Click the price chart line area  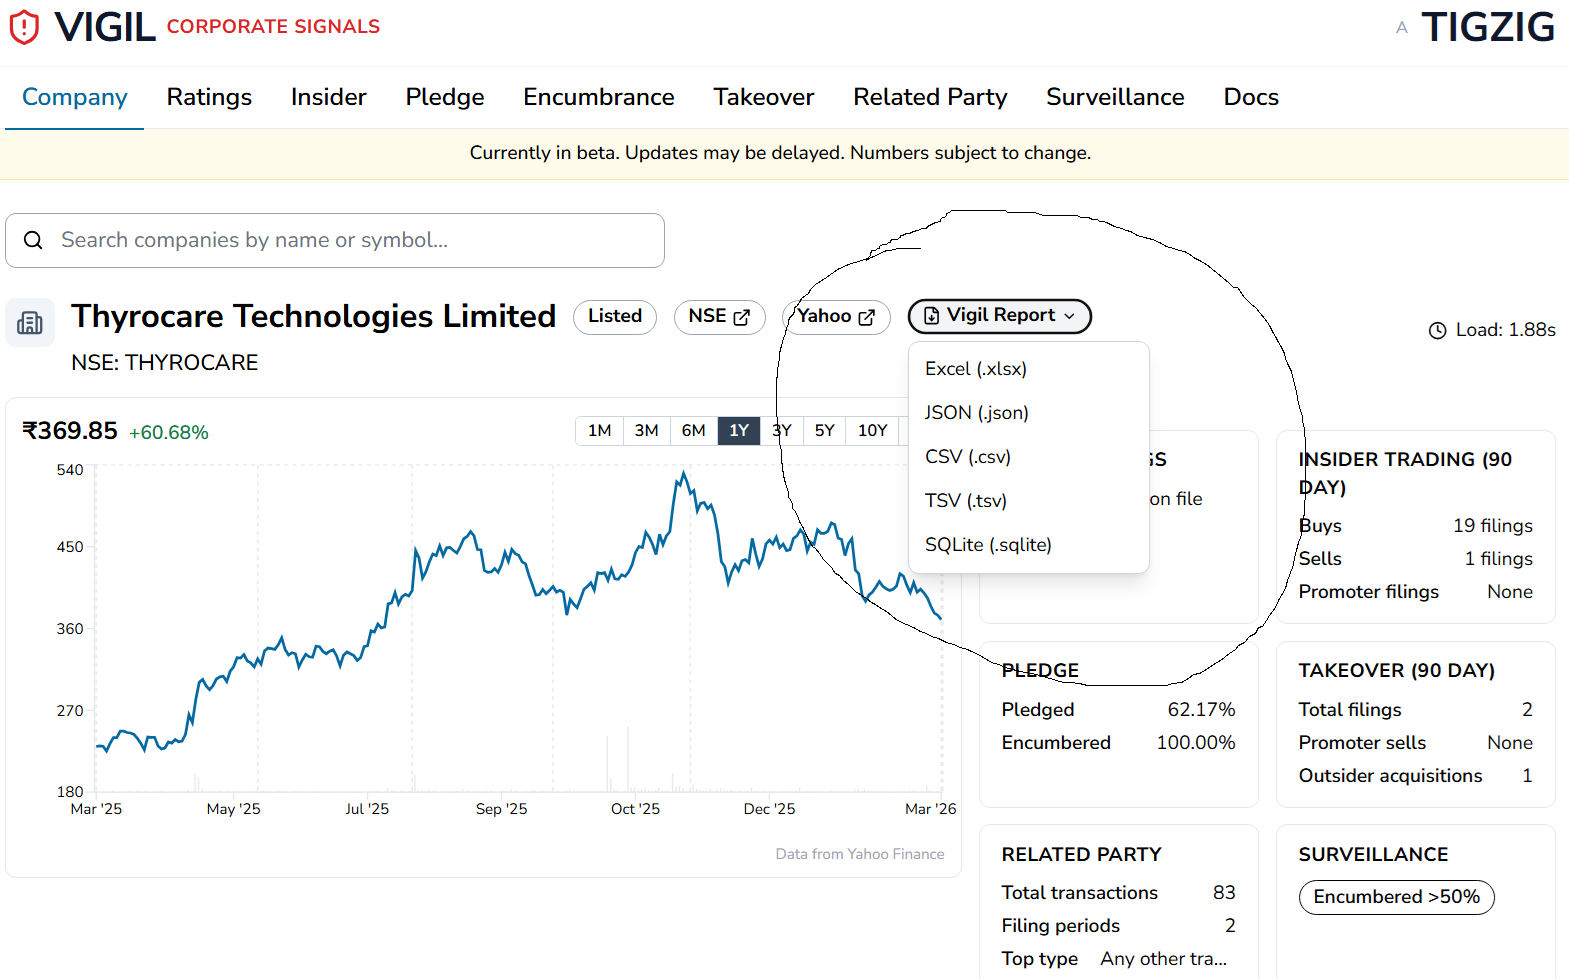pos(518,630)
